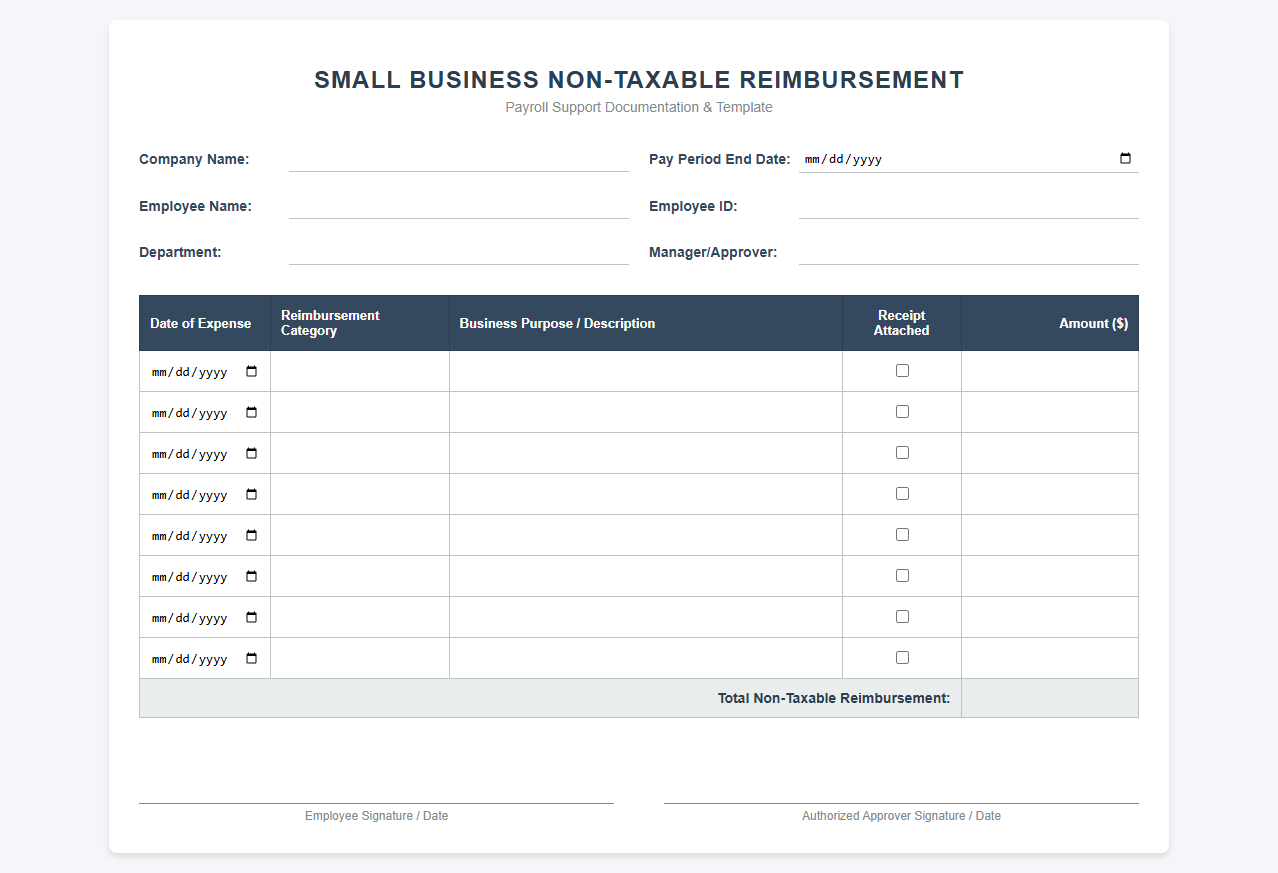Click Business Purpose cell in second row
The width and height of the screenshot is (1278, 873).
[646, 412]
